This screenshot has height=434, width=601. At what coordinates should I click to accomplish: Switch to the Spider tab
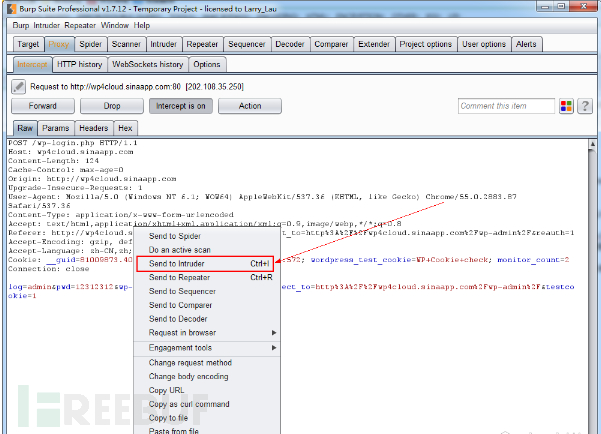pos(90,44)
